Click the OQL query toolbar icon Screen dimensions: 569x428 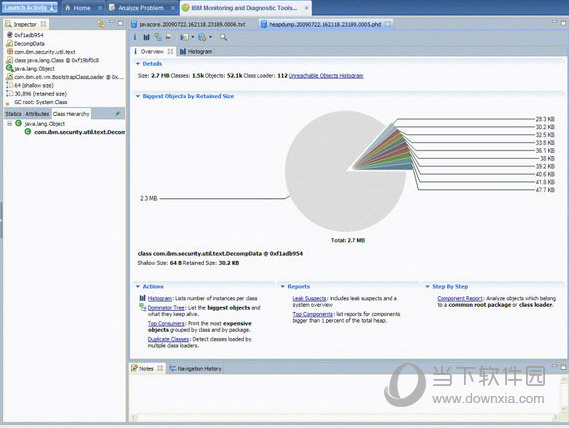[x=169, y=37]
